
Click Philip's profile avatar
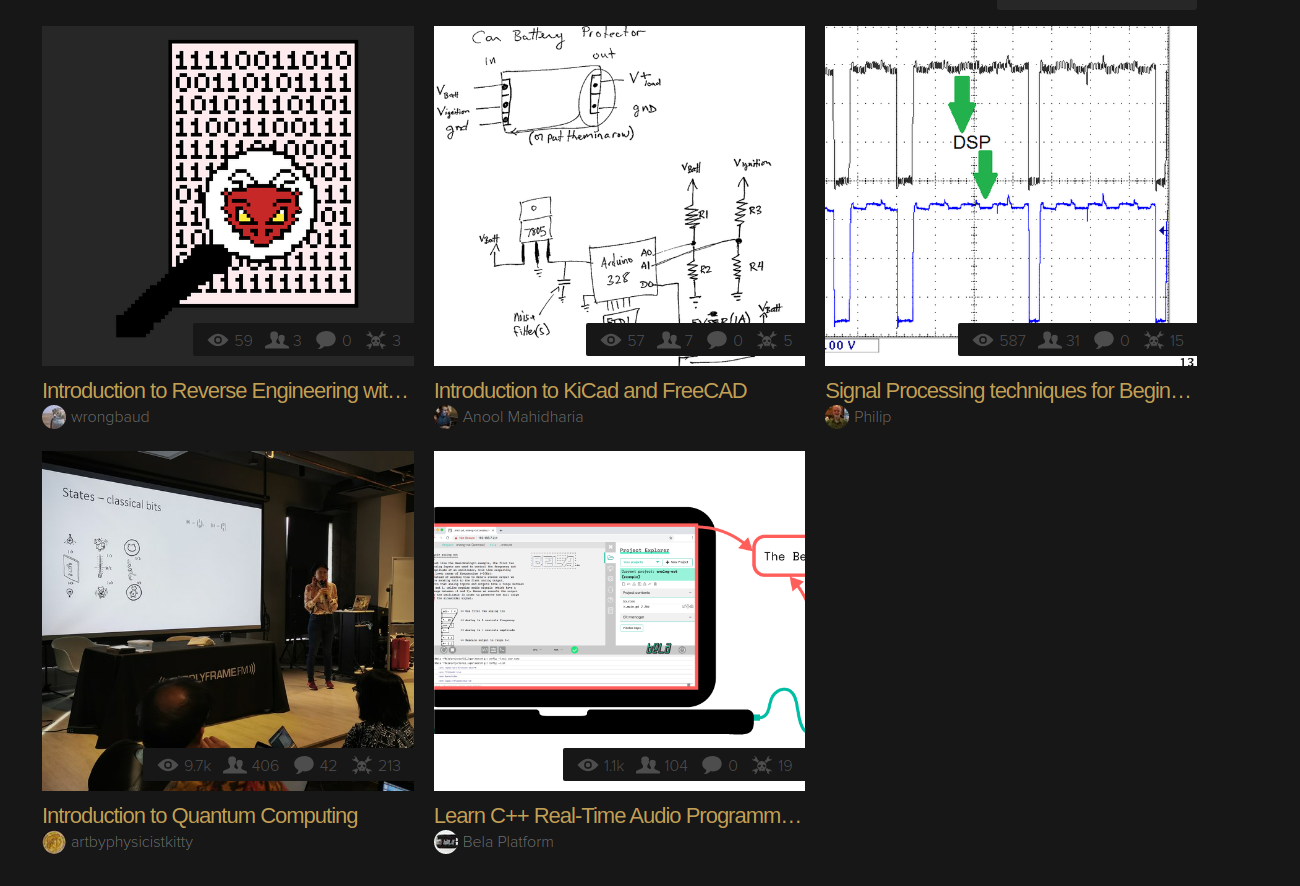coord(837,417)
